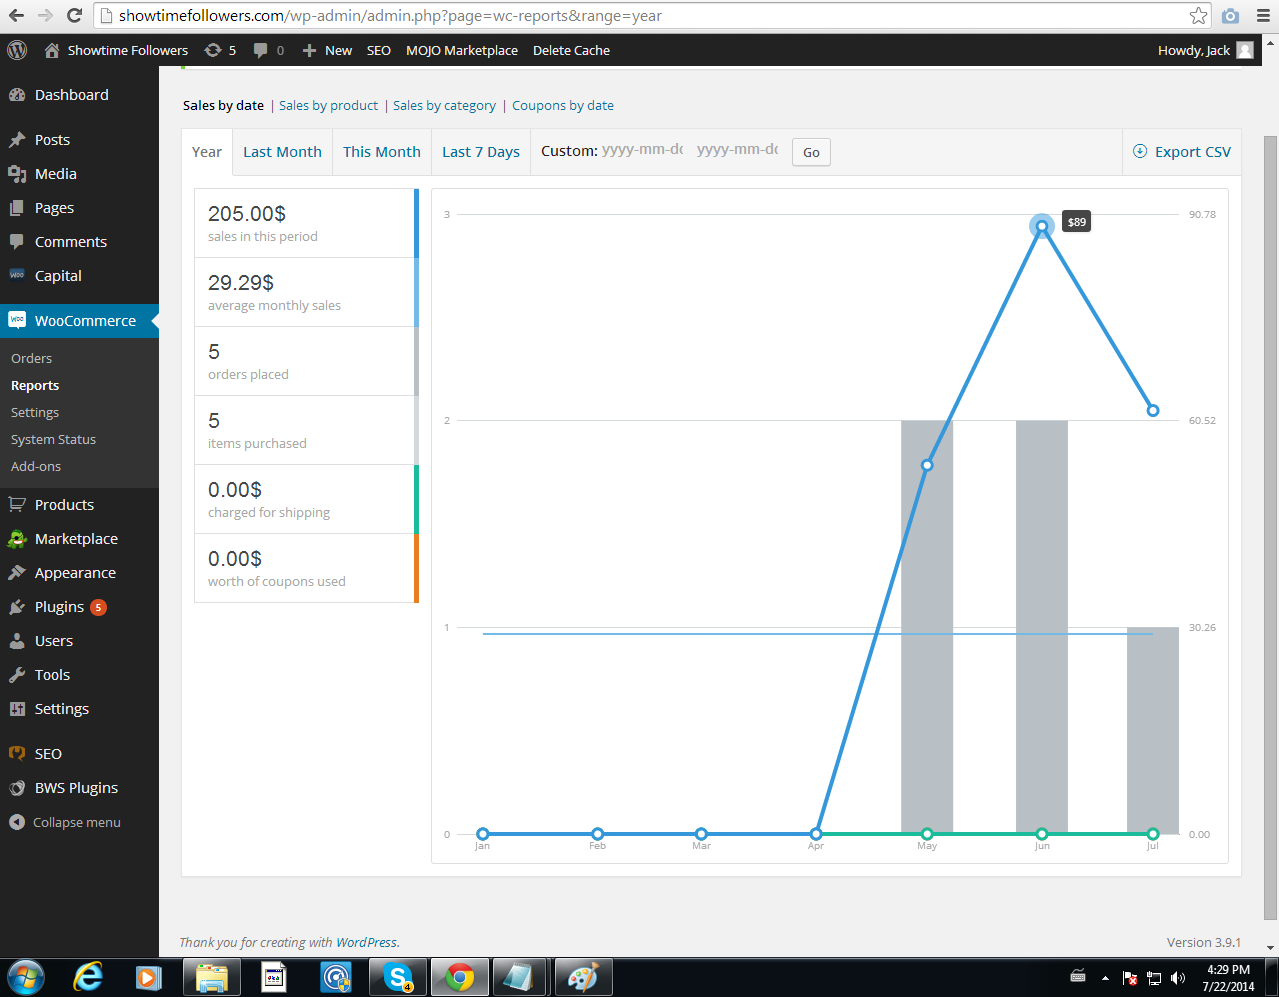Switch to the Last Month tab
The image size is (1279, 997).
click(282, 152)
